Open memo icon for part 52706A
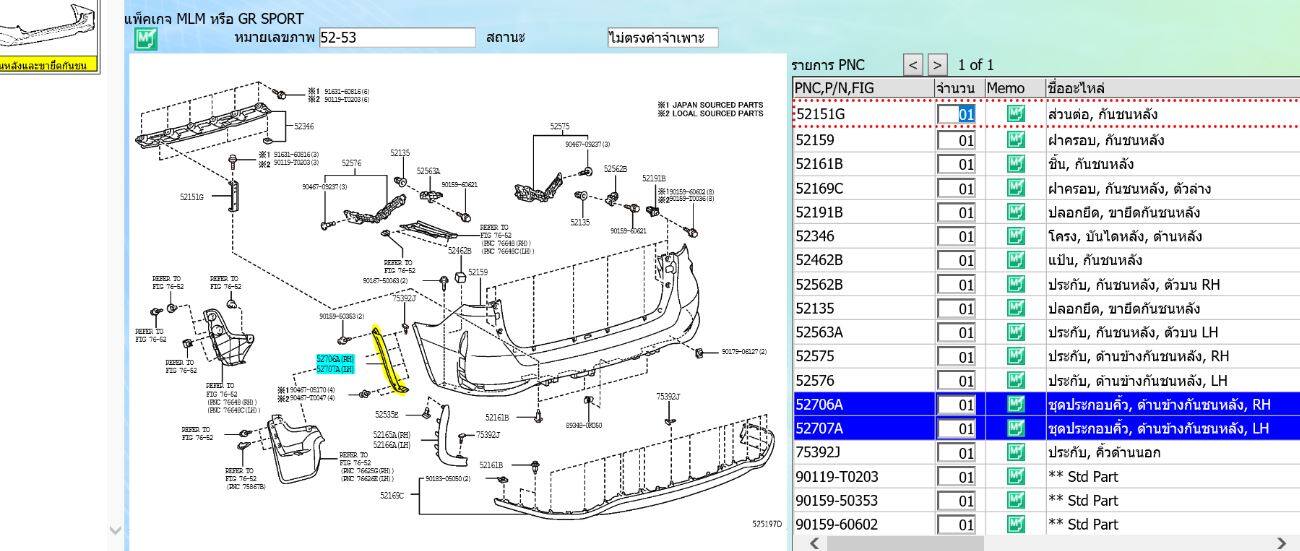 tap(1014, 404)
